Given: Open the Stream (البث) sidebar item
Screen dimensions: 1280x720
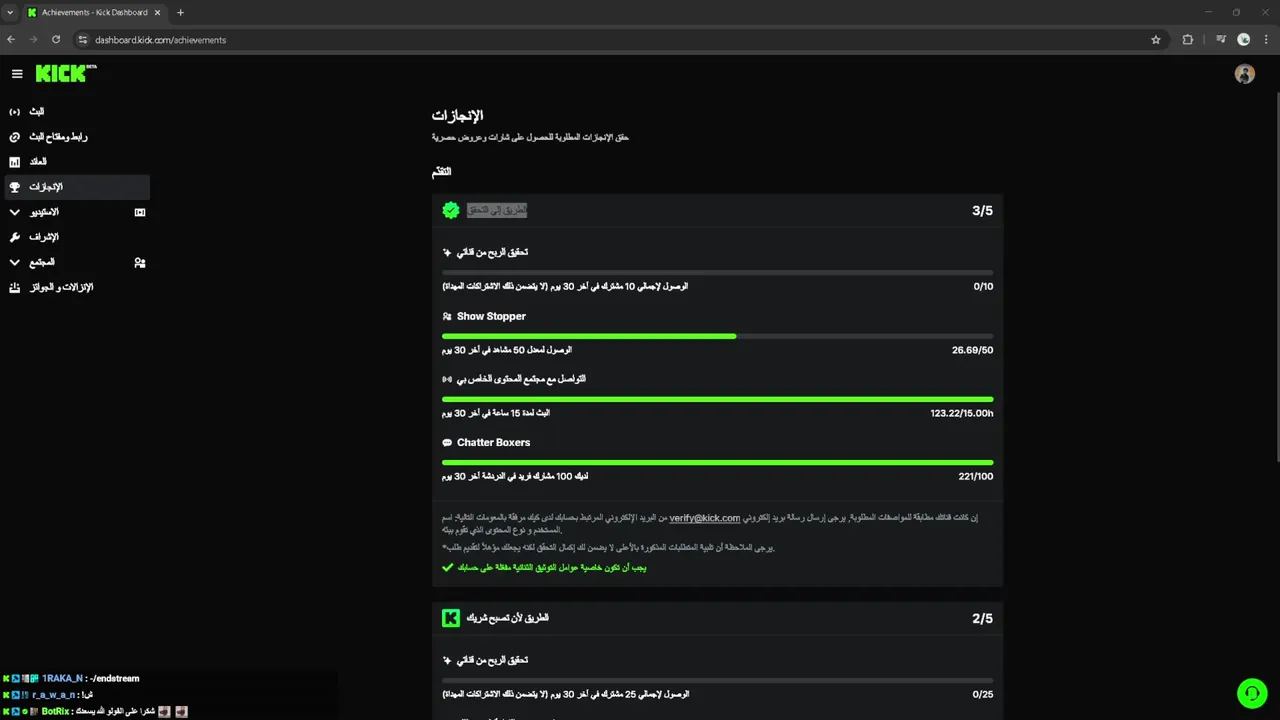Looking at the screenshot, I should (x=37, y=112).
